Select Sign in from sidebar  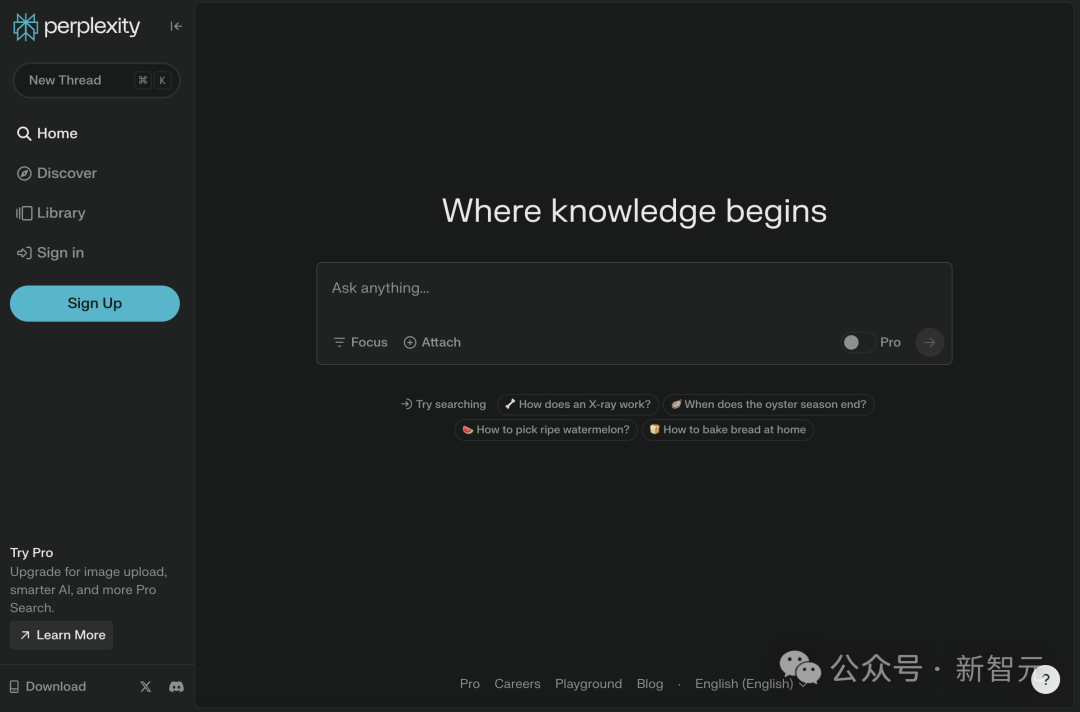(50, 253)
